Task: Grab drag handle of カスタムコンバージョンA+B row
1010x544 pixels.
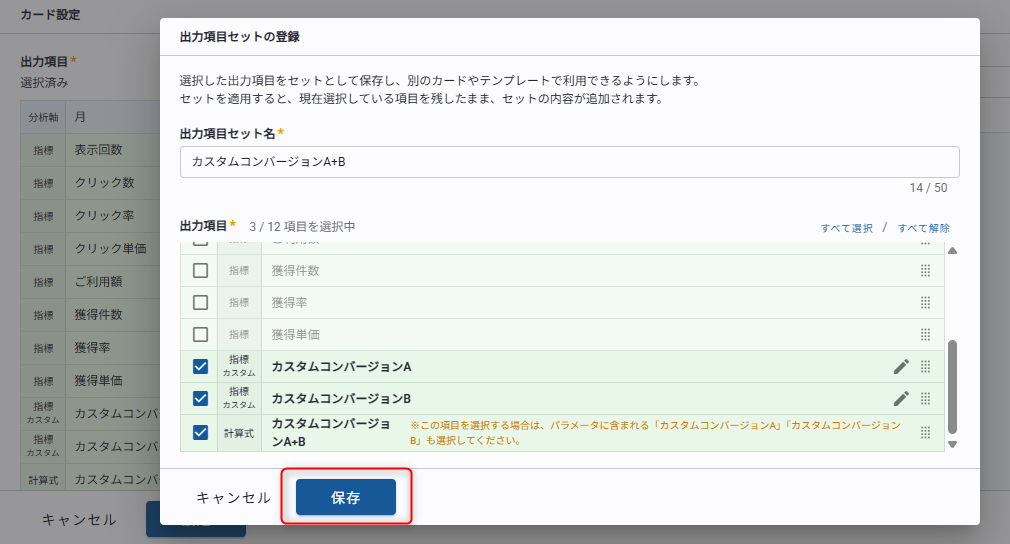Action: click(926, 433)
